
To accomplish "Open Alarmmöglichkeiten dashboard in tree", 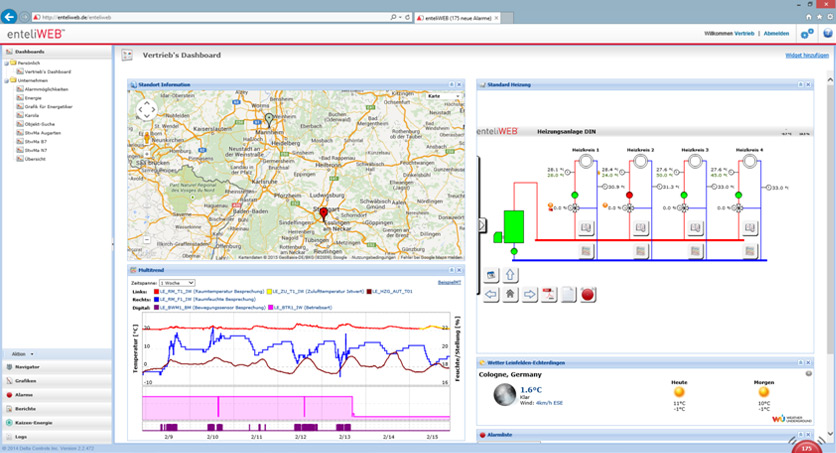I will tap(46, 89).
